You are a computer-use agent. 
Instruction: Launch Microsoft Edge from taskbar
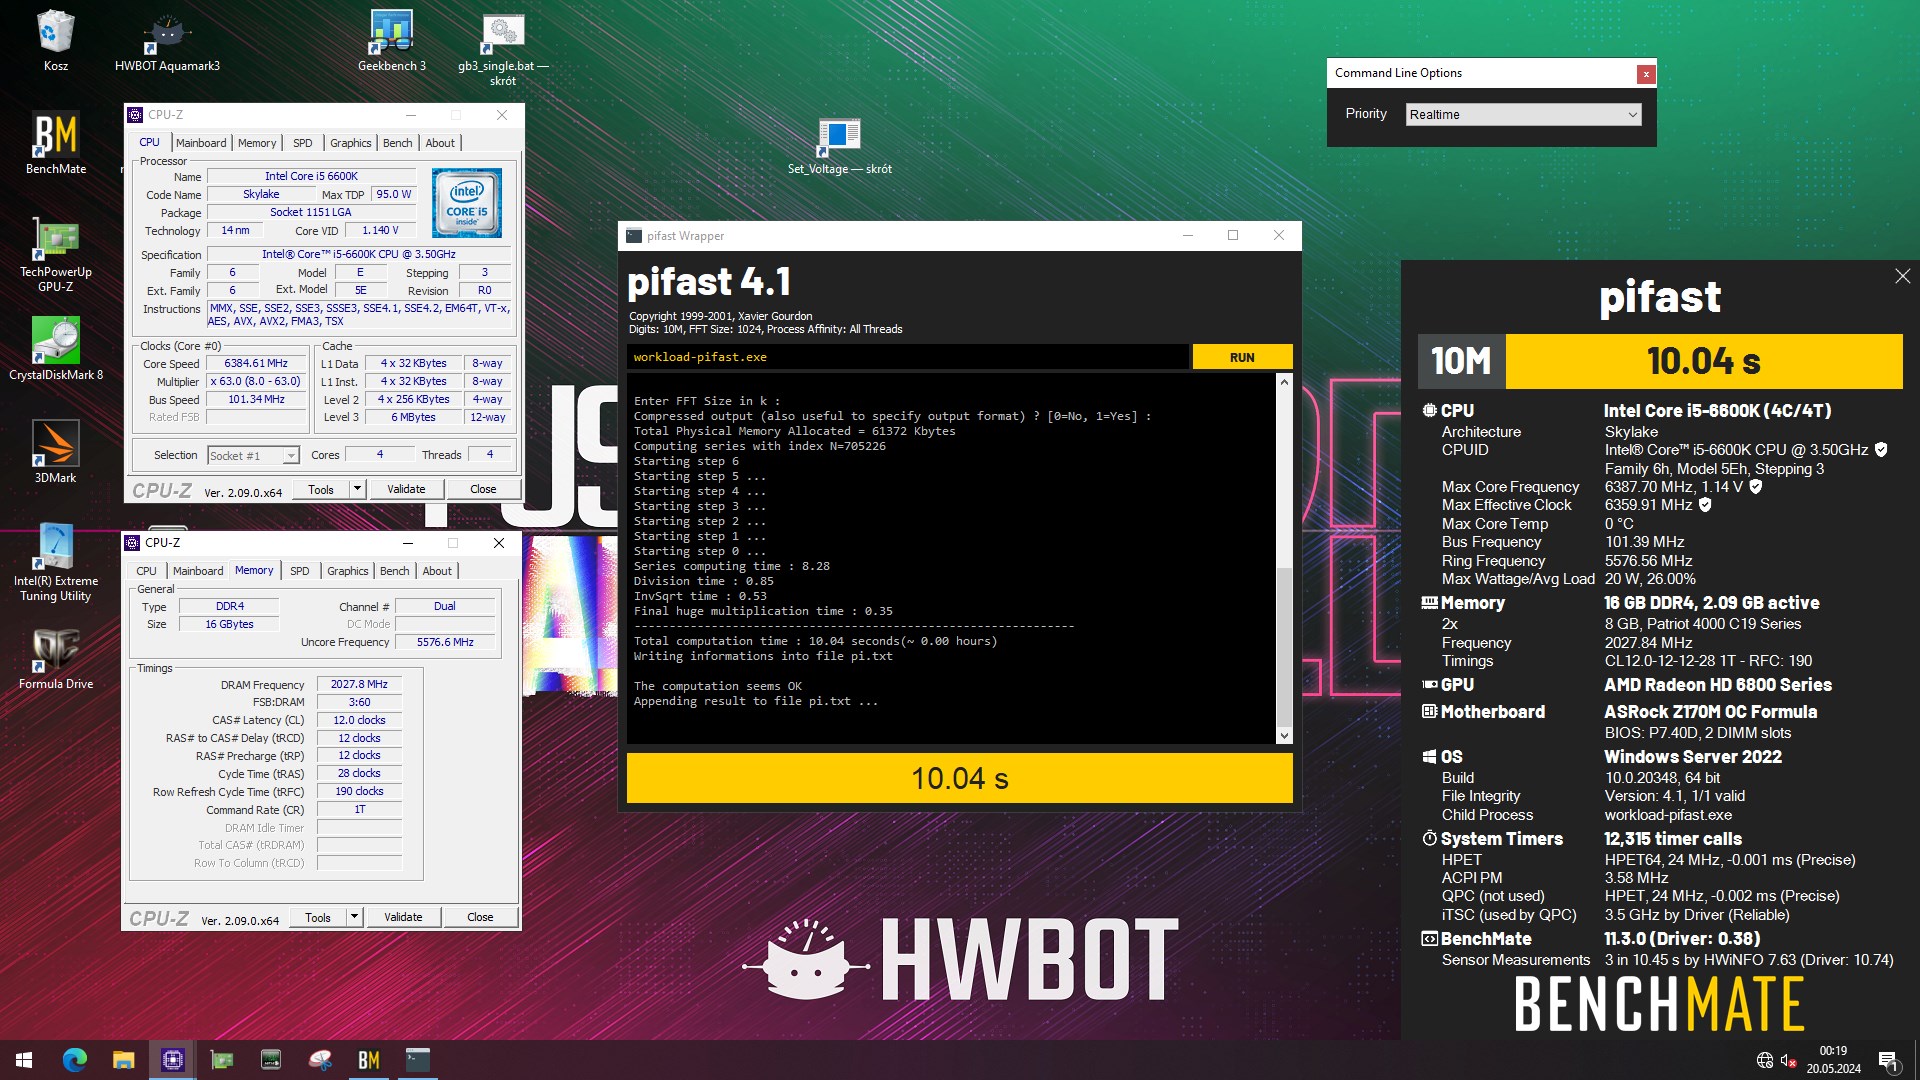75,1060
